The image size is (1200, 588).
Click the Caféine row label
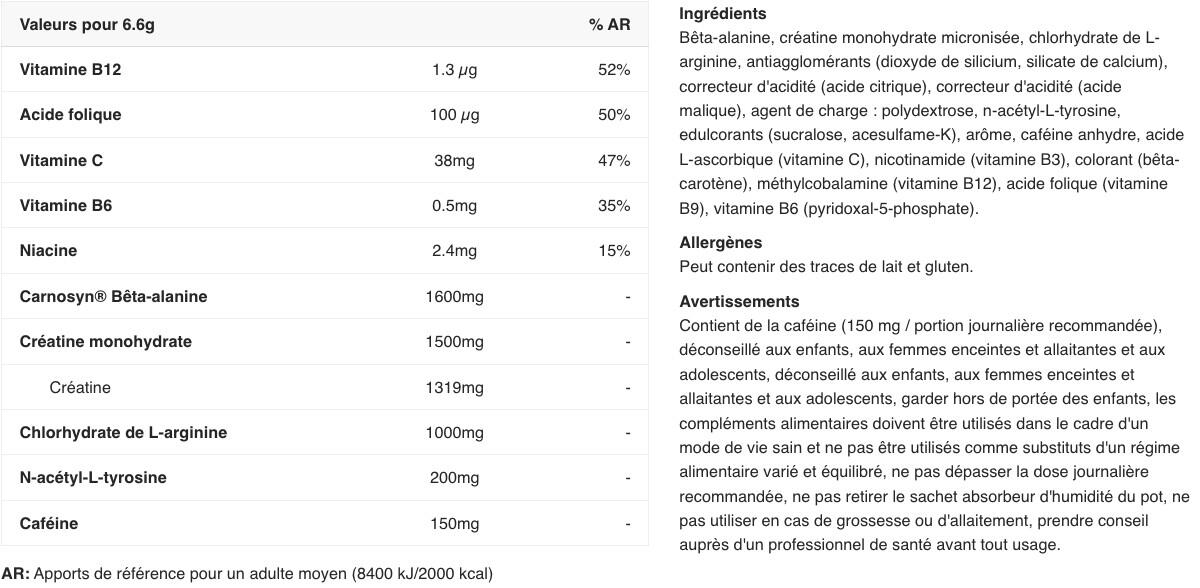click(x=49, y=523)
